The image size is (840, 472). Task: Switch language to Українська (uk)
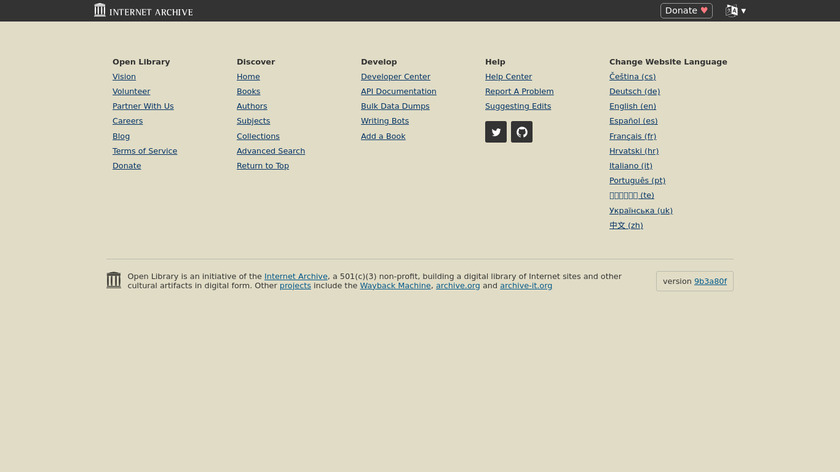[641, 211]
